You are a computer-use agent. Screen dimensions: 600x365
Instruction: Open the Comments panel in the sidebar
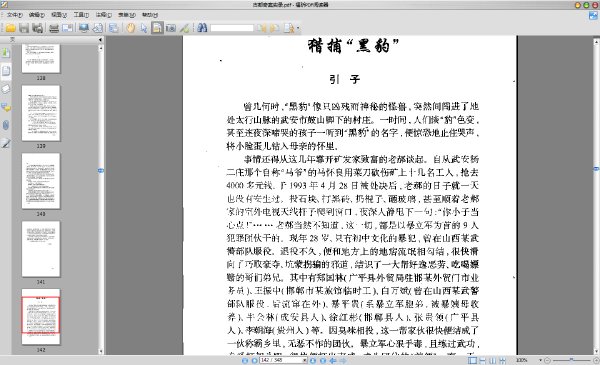point(6,108)
